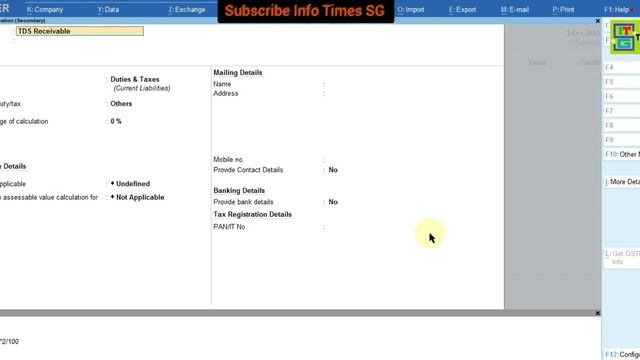The width and height of the screenshot is (640, 360).
Task: Click the Banking Details heading
Action: click(x=239, y=191)
